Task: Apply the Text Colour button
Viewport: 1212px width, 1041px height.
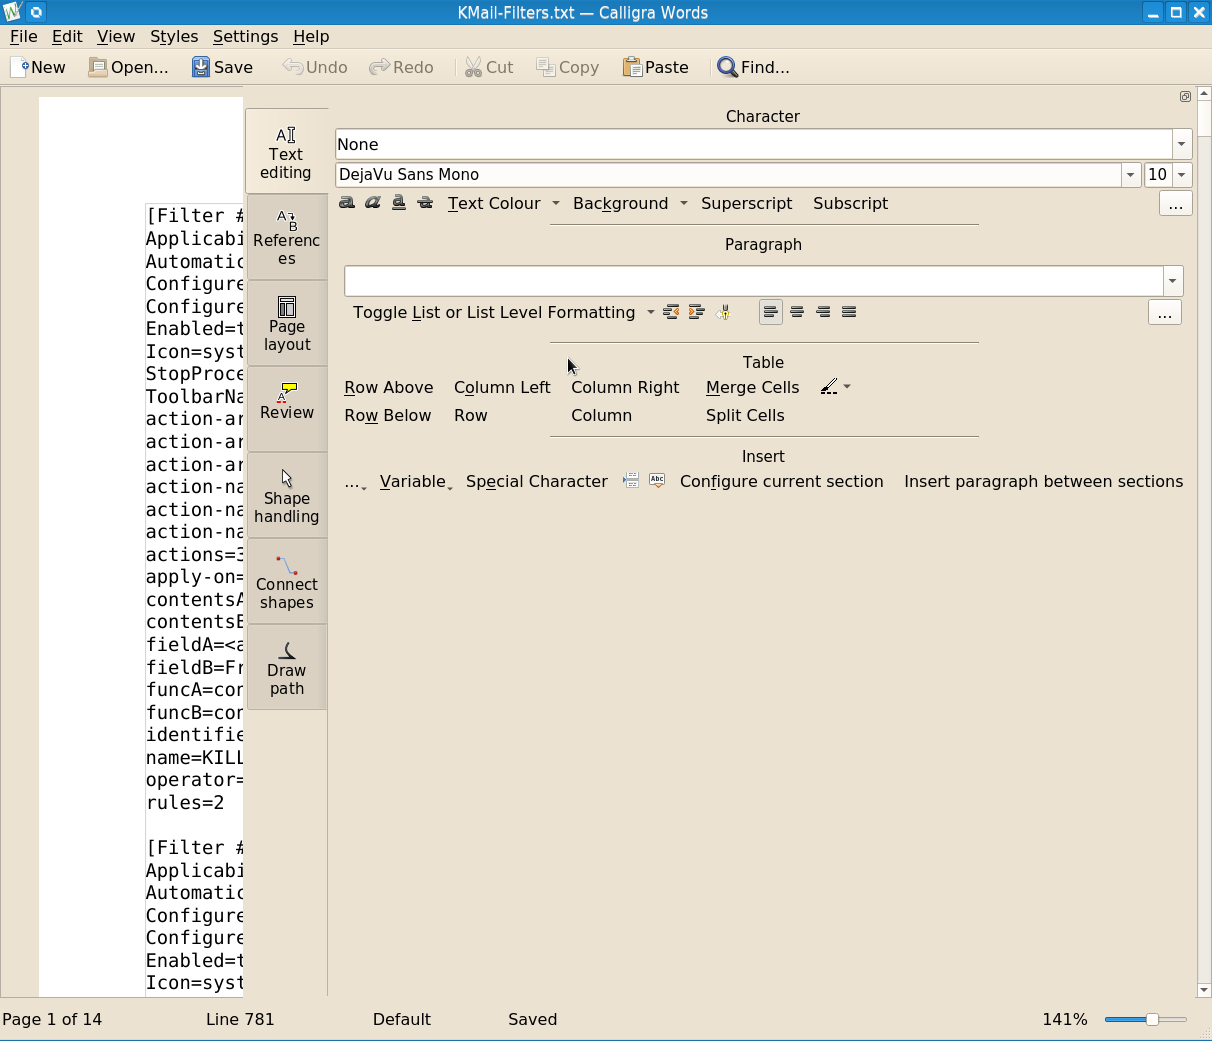Action: pyautogui.click(x=494, y=203)
